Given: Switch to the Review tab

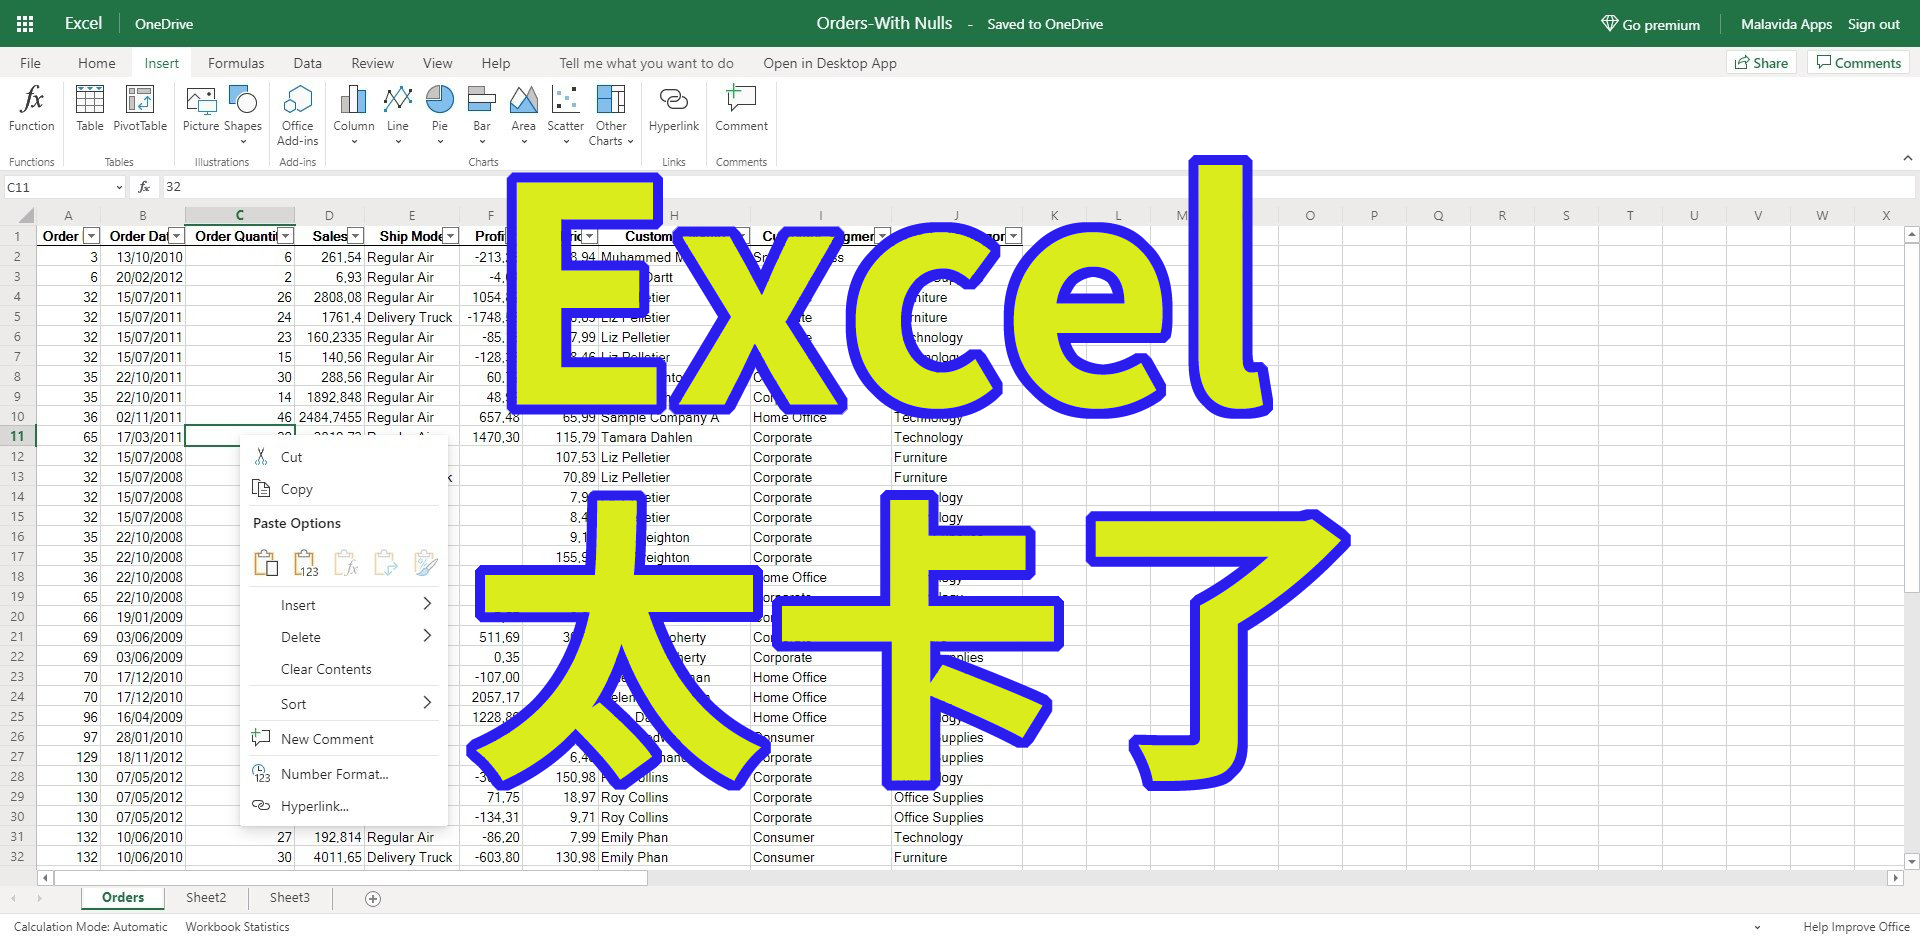Looking at the screenshot, I should [373, 63].
